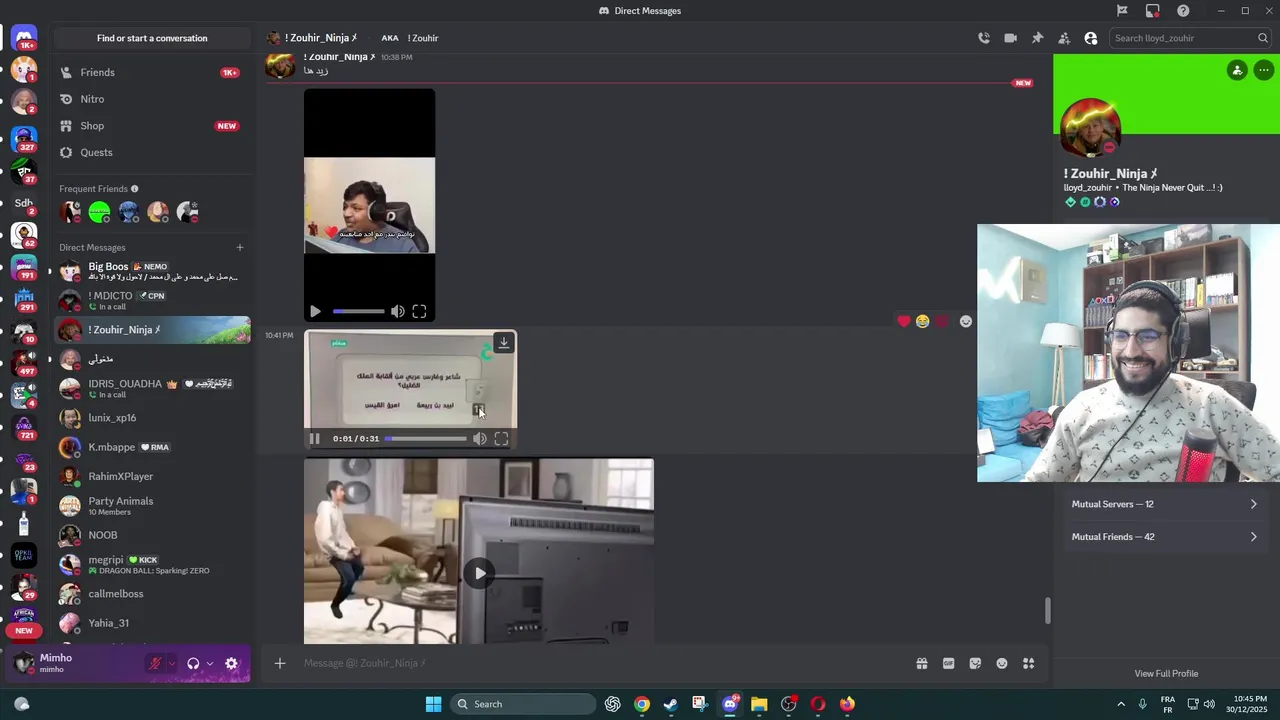This screenshot has height=720, width=1280.
Task: Play the living room video
Action: tap(480, 573)
